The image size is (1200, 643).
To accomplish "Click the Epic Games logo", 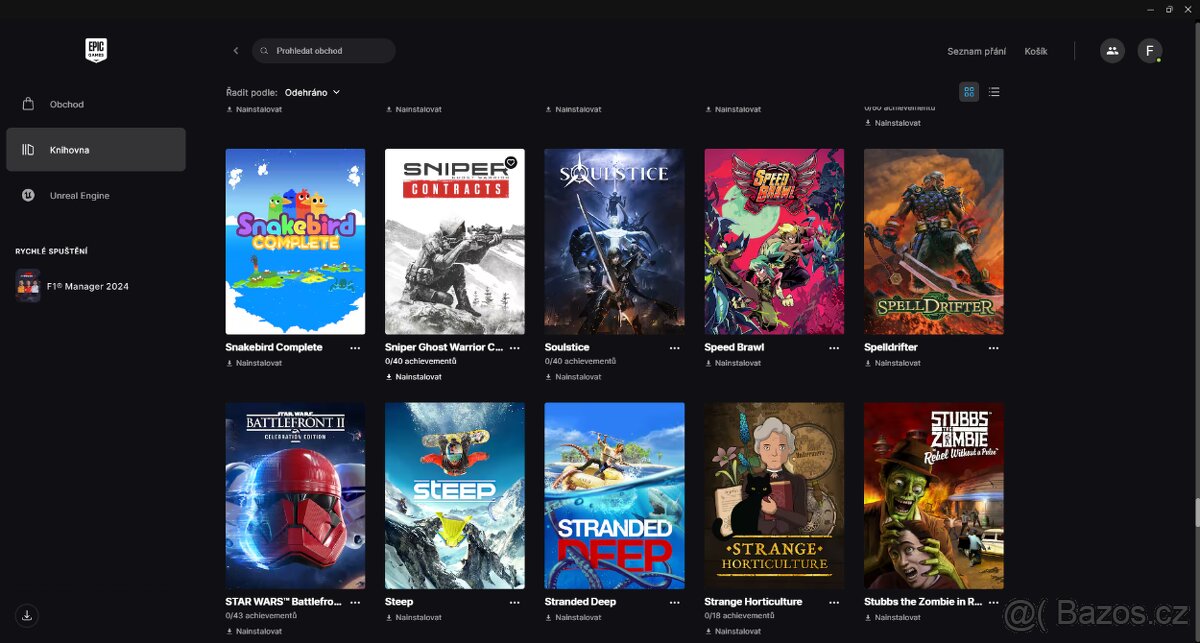I will (95, 50).
